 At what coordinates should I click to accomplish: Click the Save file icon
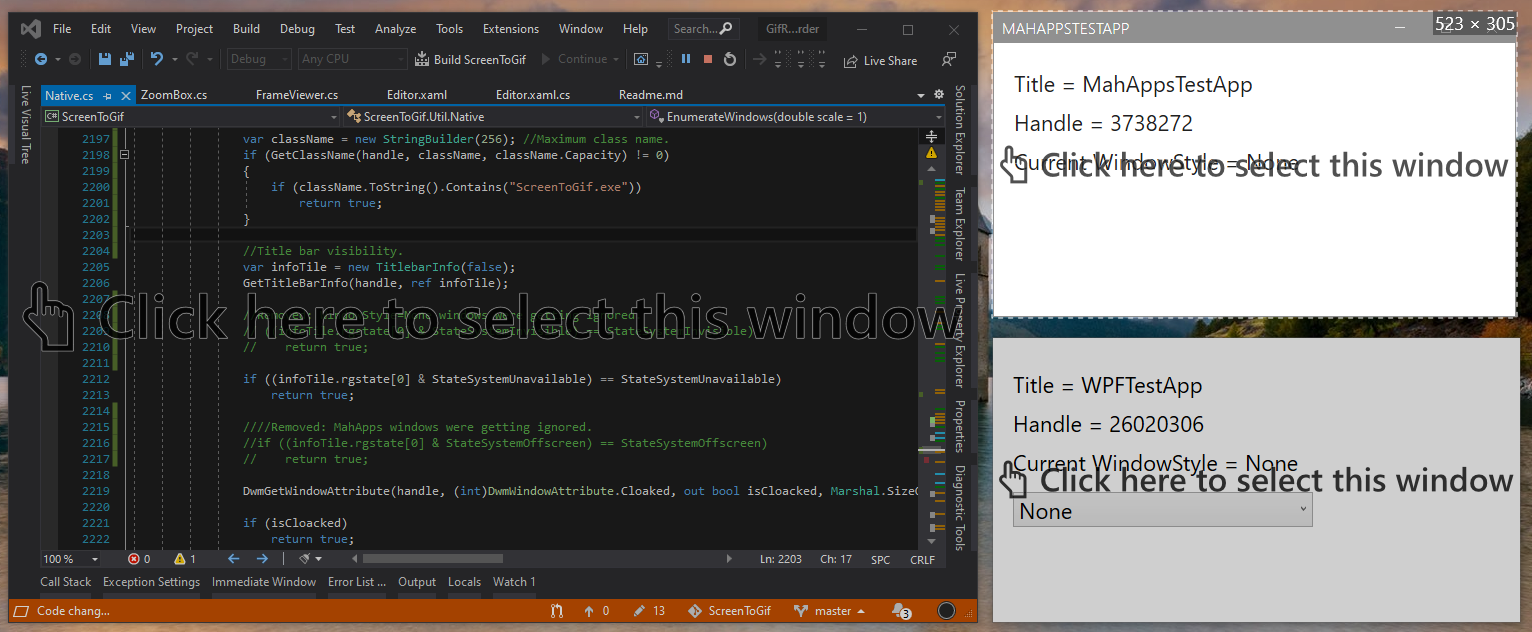pyautogui.click(x=105, y=60)
